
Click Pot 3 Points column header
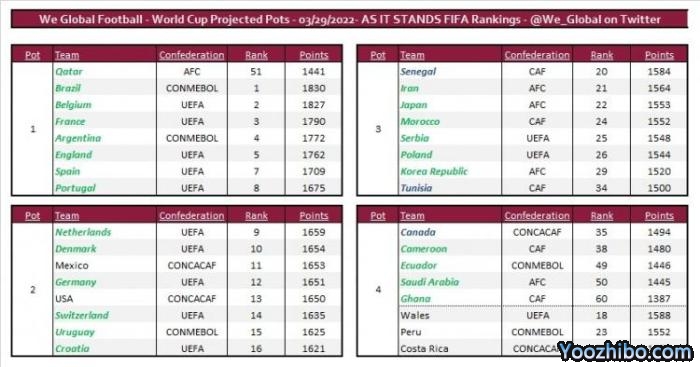pyautogui.click(x=659, y=55)
